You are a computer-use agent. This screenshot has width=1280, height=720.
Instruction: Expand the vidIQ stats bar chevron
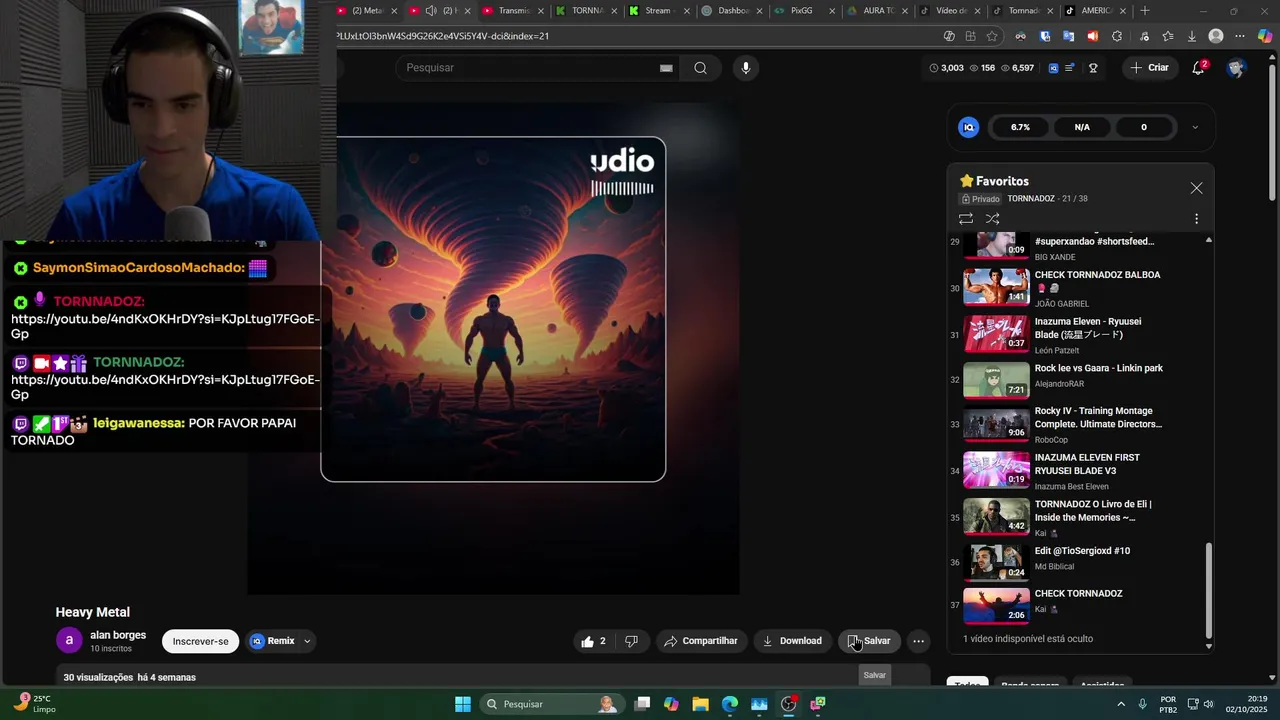click(1194, 127)
